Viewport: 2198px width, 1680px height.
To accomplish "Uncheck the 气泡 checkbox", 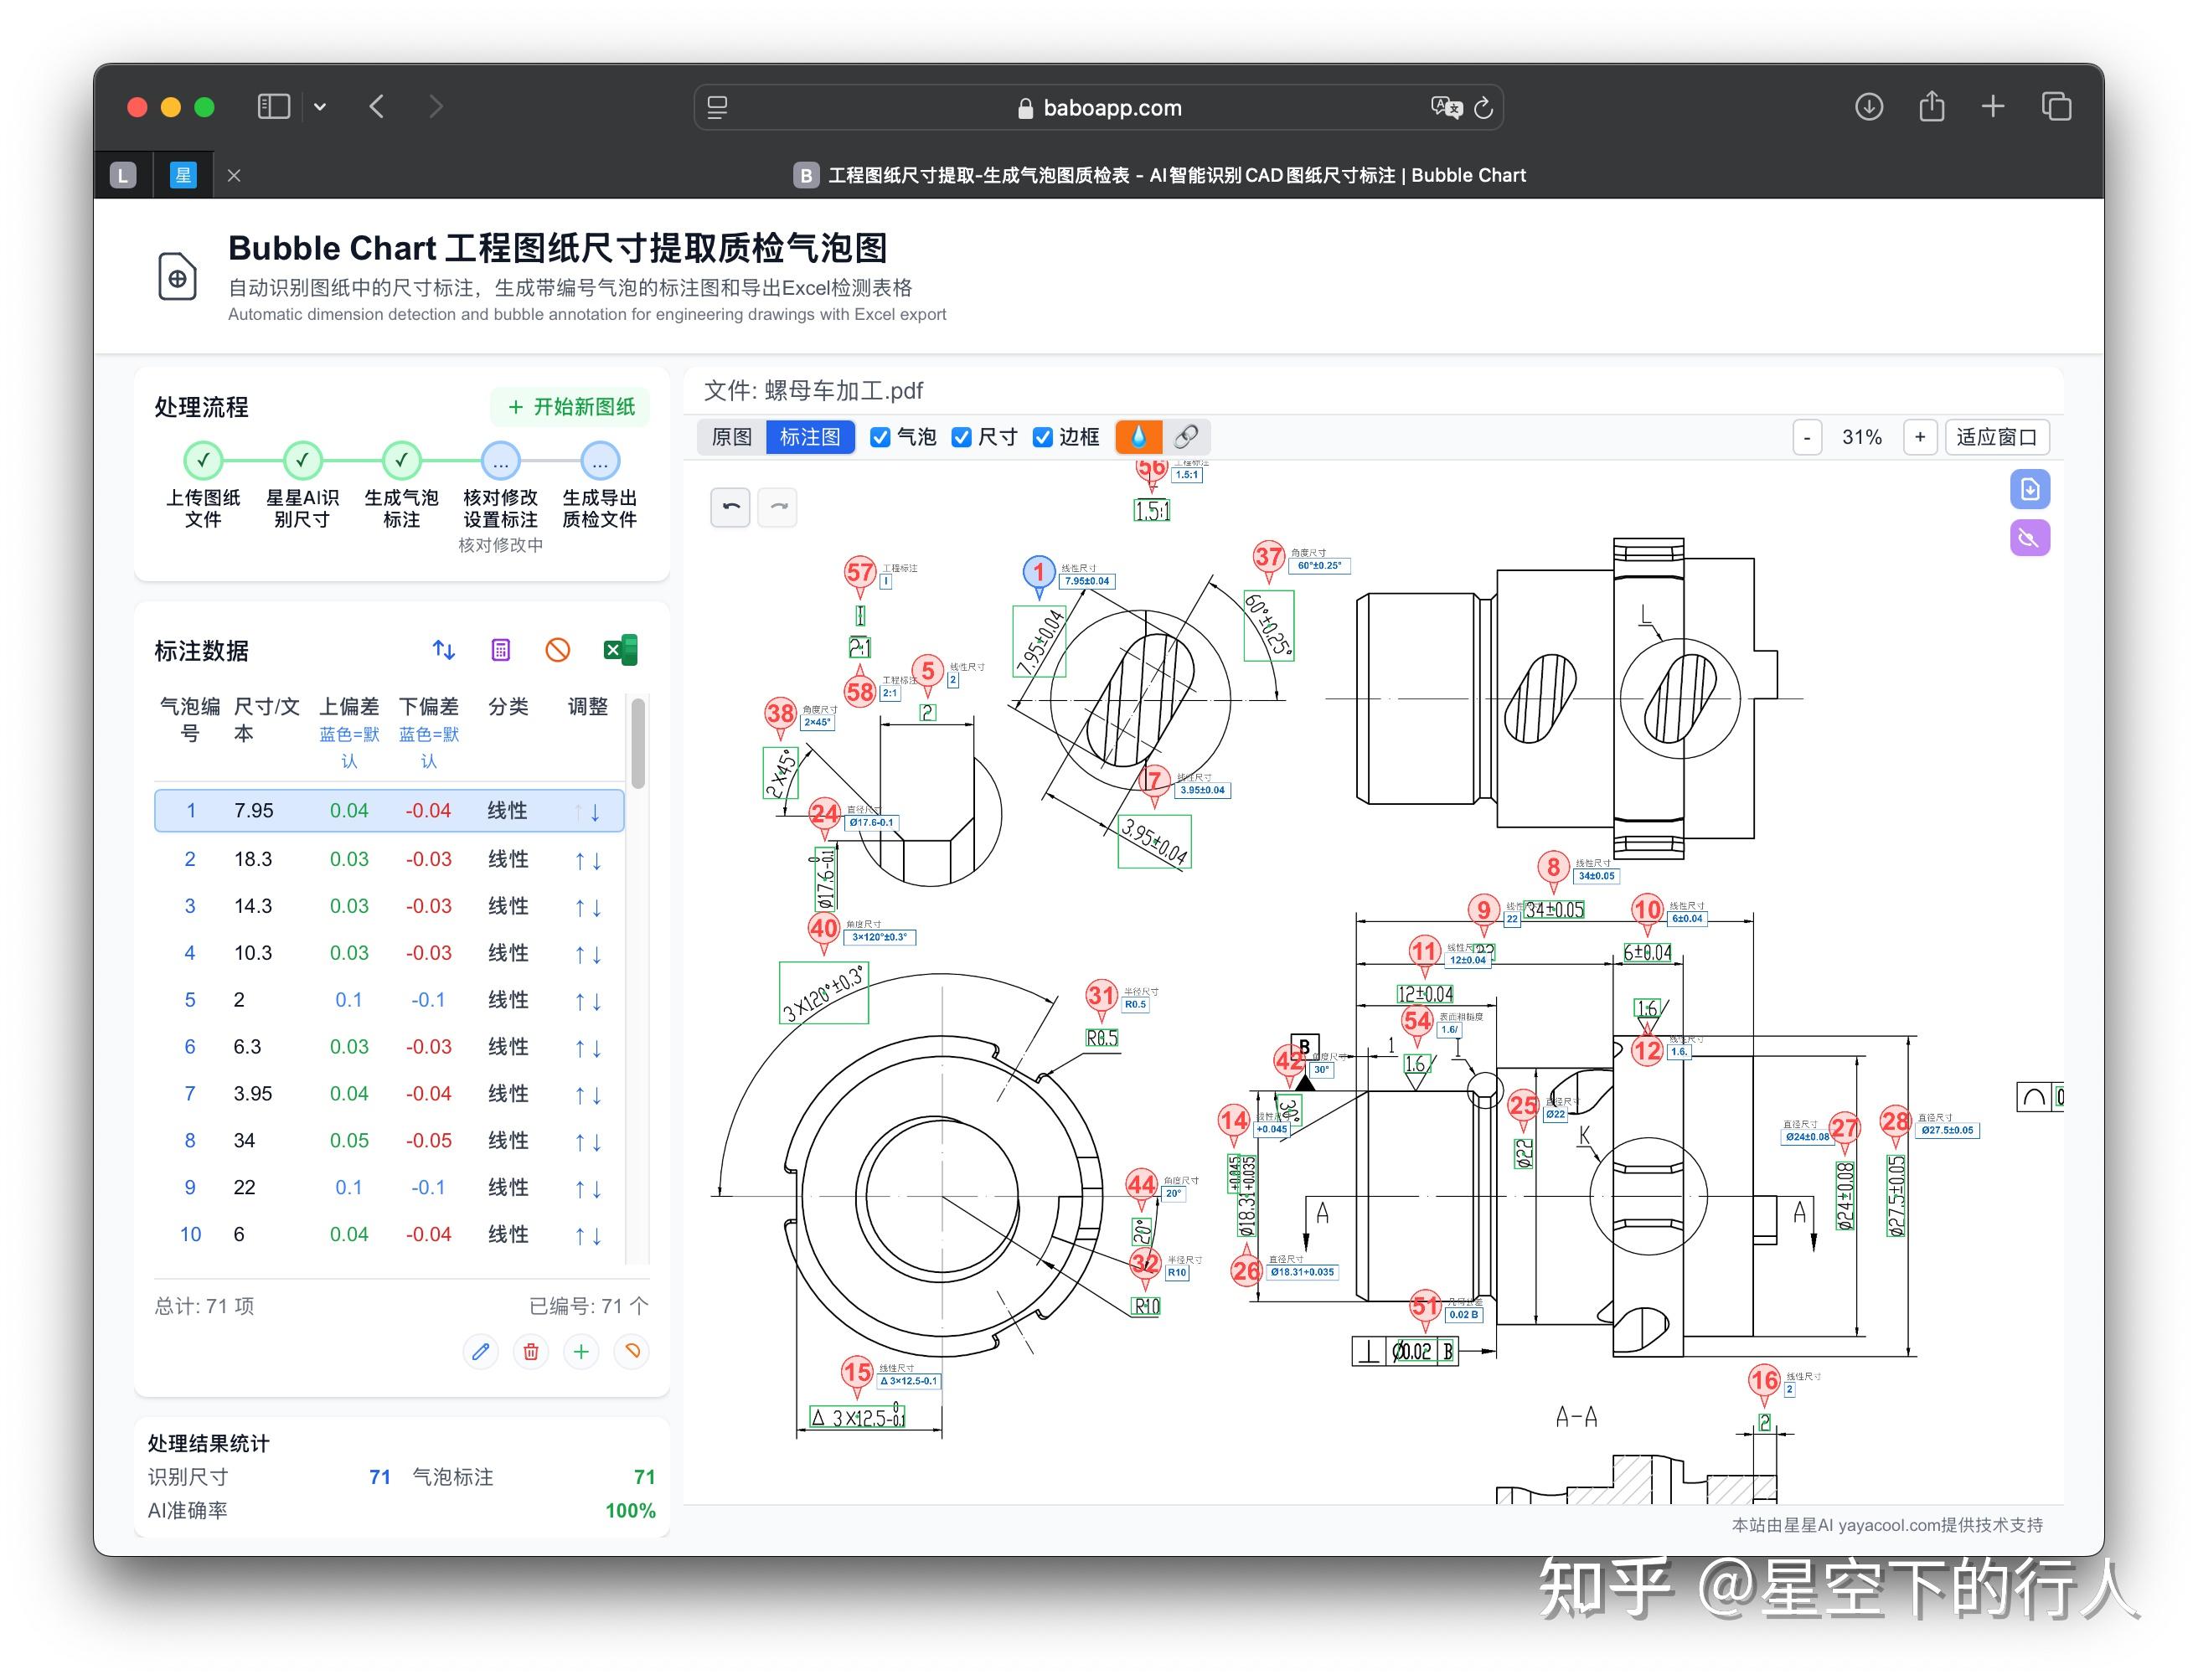I will pyautogui.click(x=880, y=437).
